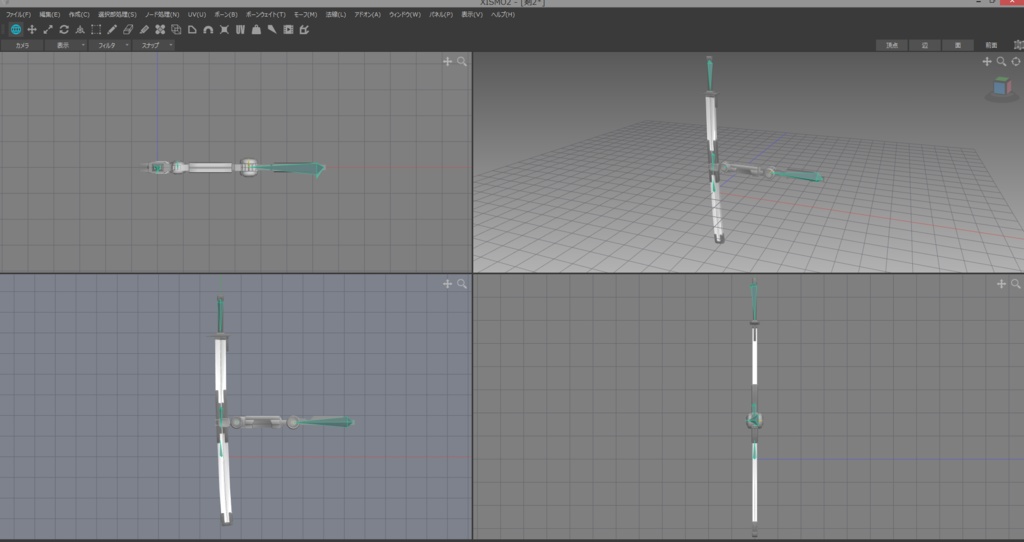Select the knife cut tool icon

[x=272, y=29]
